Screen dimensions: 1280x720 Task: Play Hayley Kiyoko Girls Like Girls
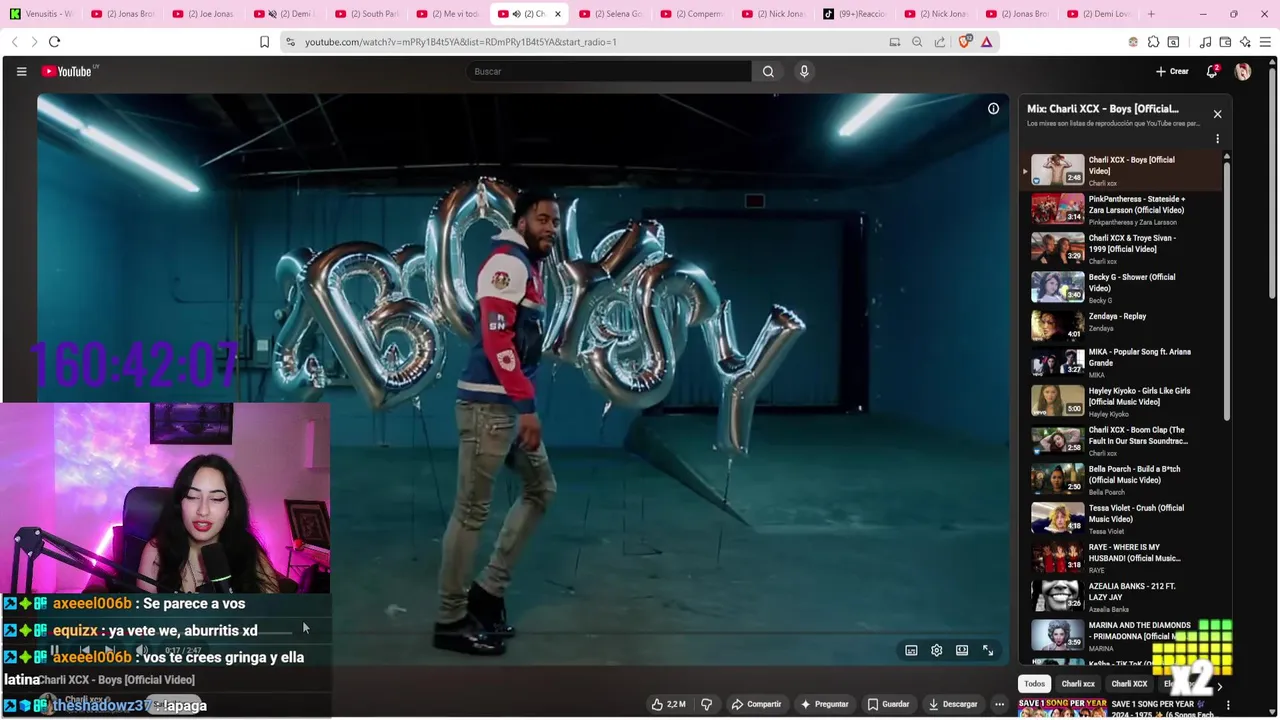point(1120,401)
